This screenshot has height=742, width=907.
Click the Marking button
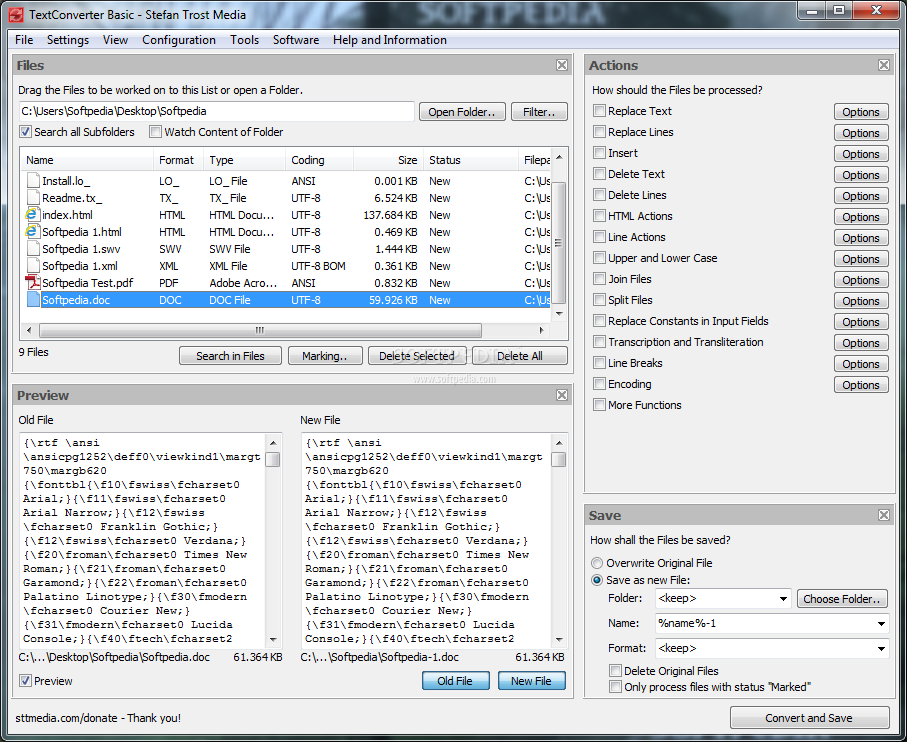(325, 356)
